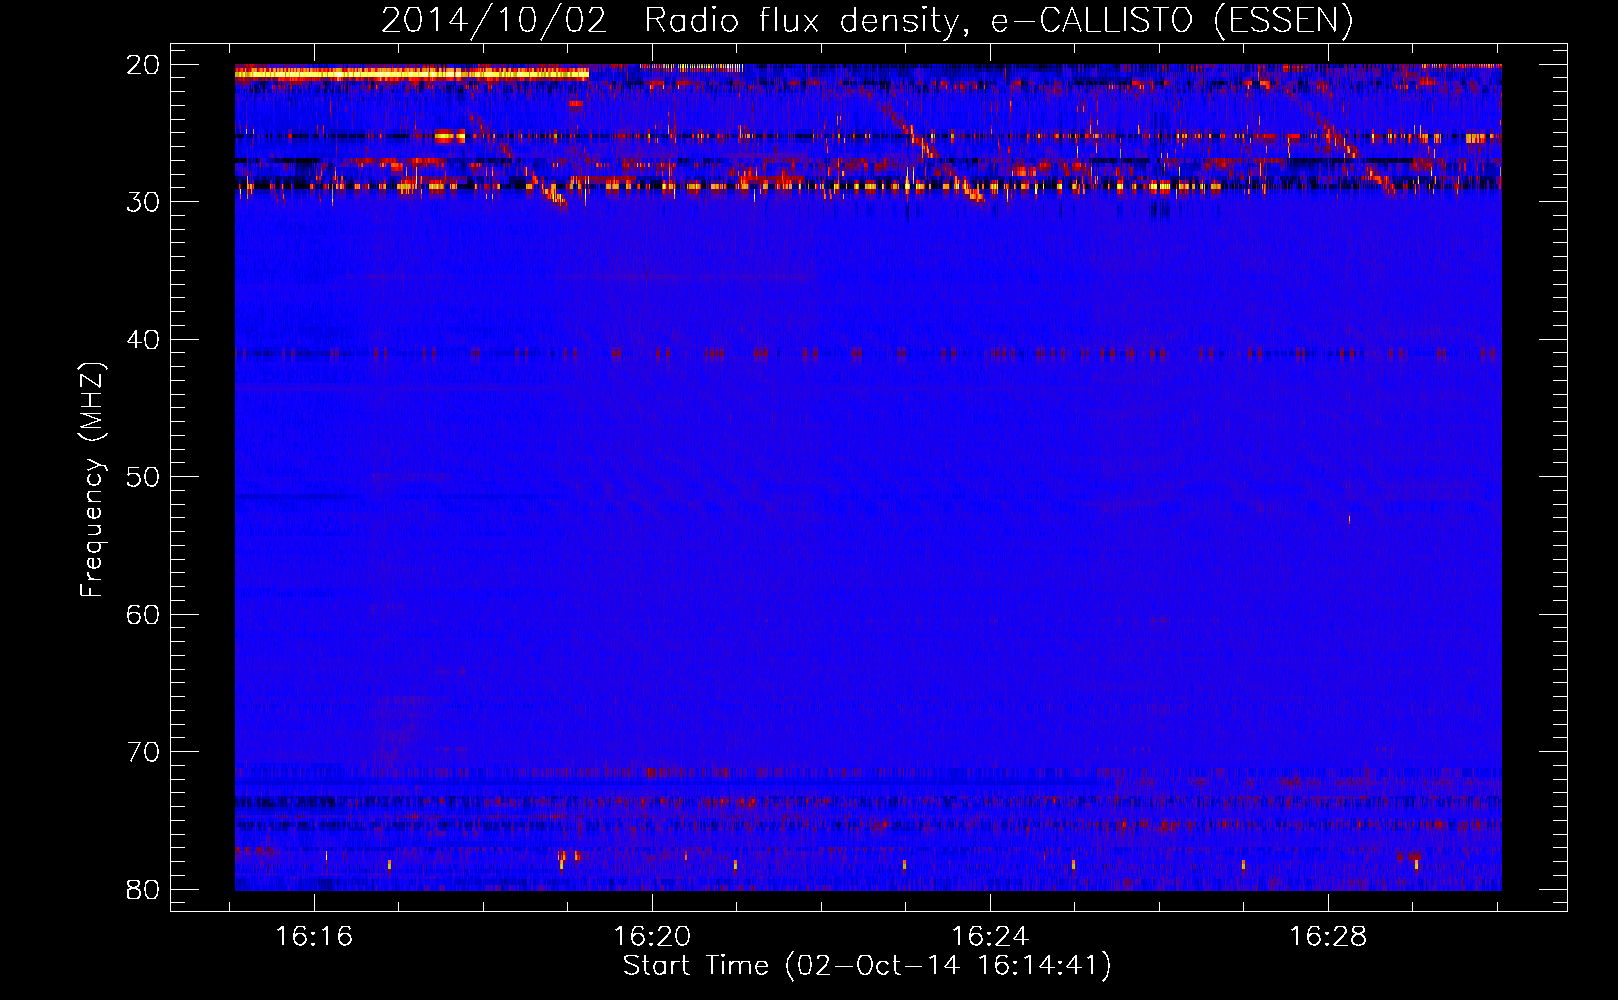The width and height of the screenshot is (1618, 1000).
Task: Click the '80' frequency tick label
Action: (x=143, y=890)
